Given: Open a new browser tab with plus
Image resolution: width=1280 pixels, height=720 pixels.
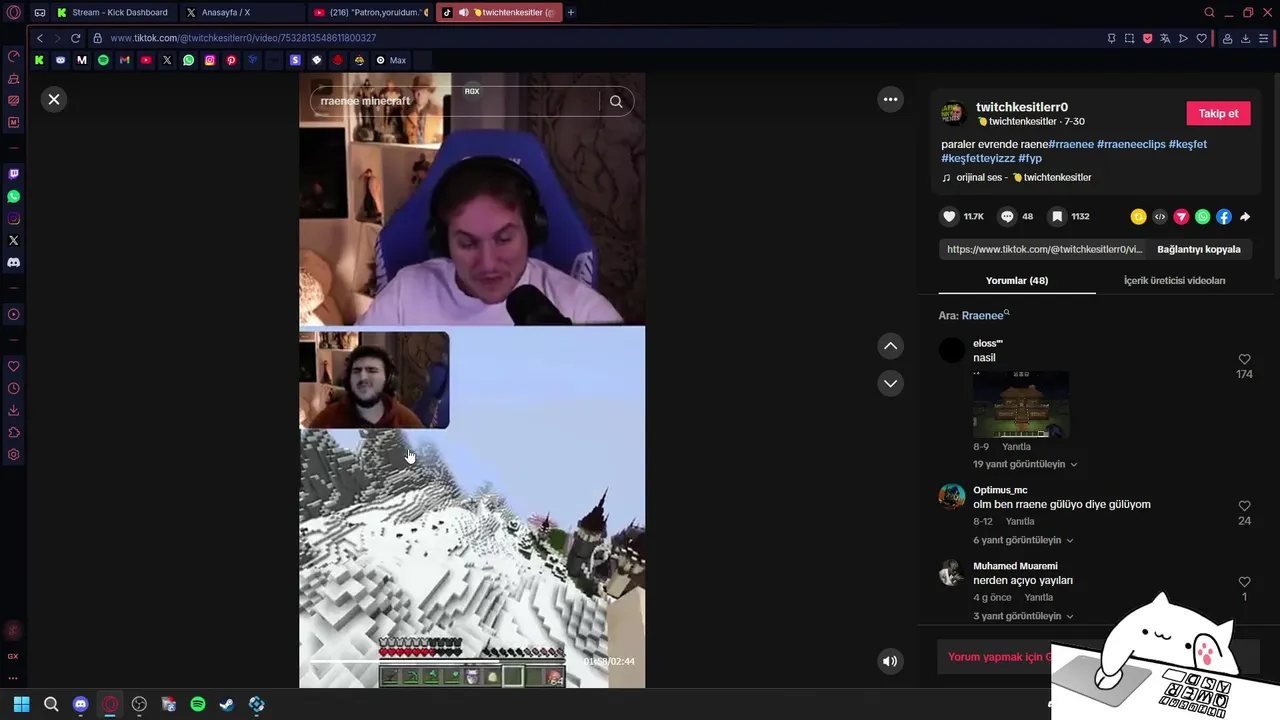Looking at the screenshot, I should click(x=571, y=12).
